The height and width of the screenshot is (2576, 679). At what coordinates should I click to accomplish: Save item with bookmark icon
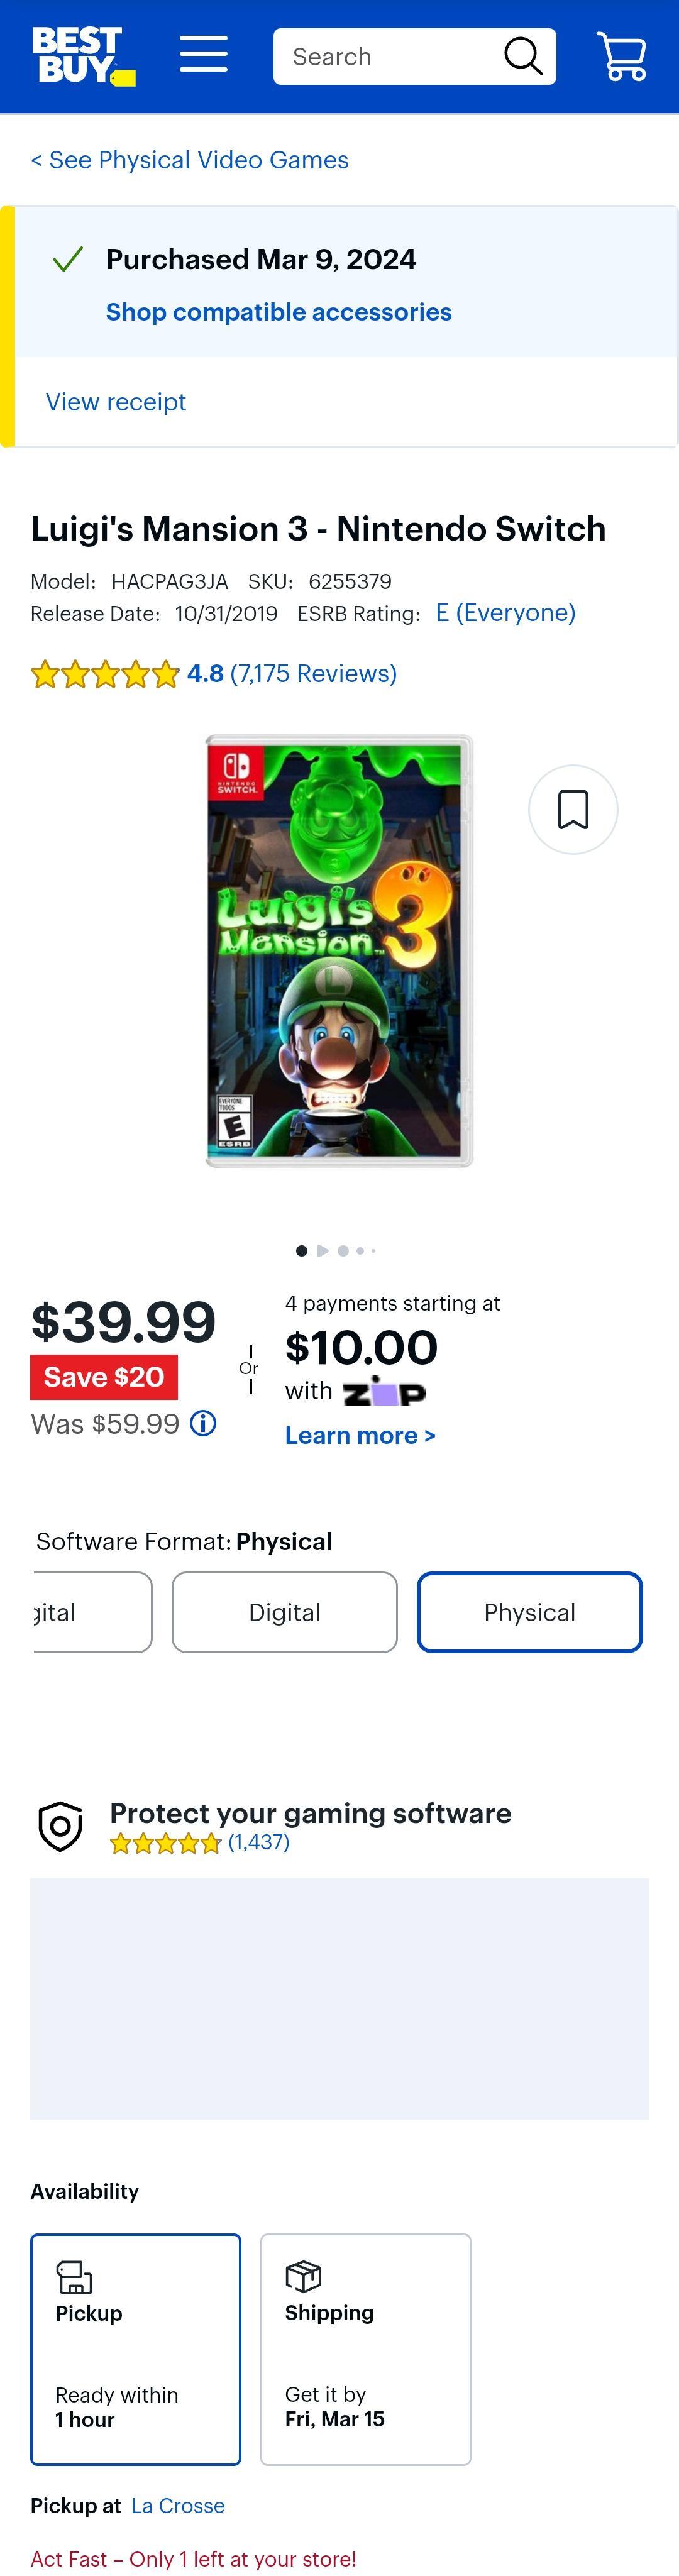pyautogui.click(x=573, y=809)
